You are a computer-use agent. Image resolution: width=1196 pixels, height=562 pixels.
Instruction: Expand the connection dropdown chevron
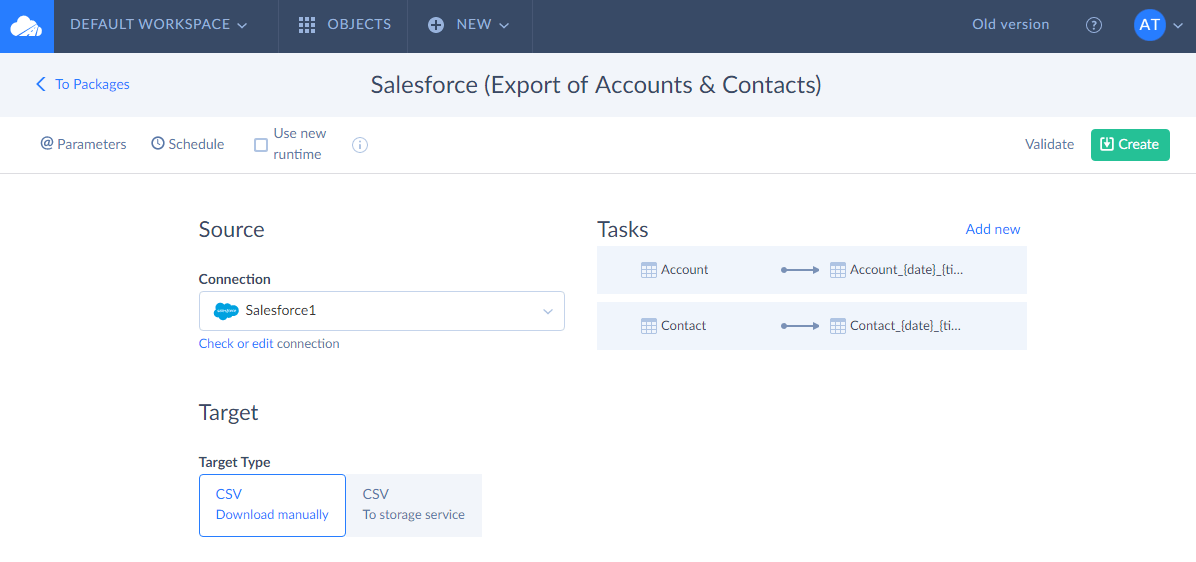(x=547, y=312)
